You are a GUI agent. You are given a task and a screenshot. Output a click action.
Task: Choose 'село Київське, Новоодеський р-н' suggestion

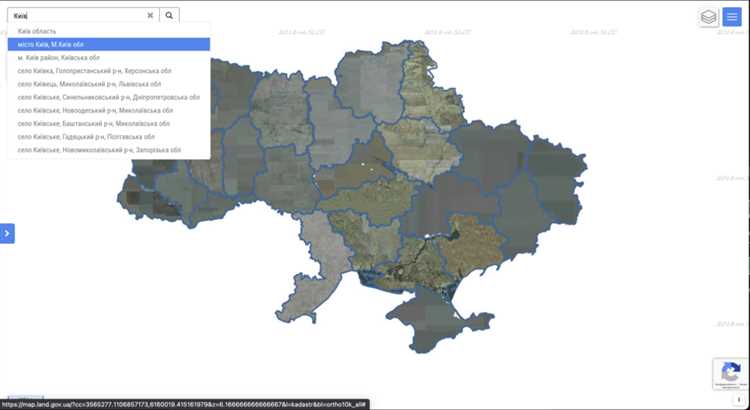pyautogui.click(x=95, y=110)
